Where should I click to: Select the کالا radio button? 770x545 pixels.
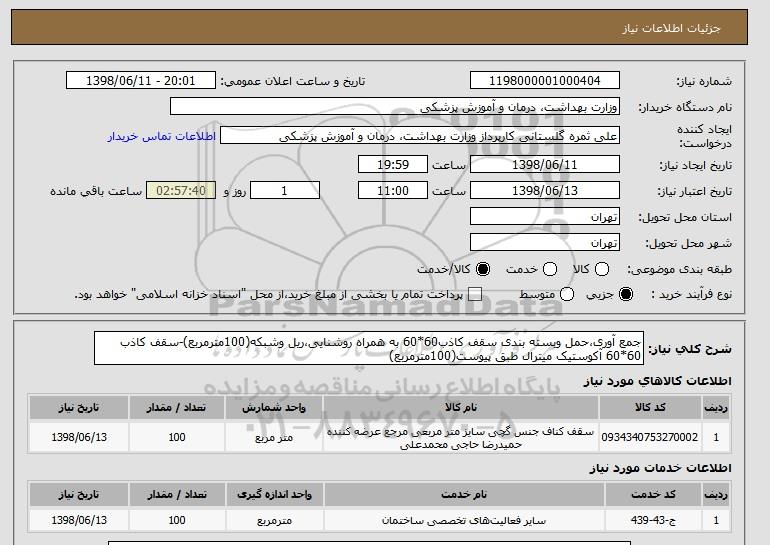[602, 269]
